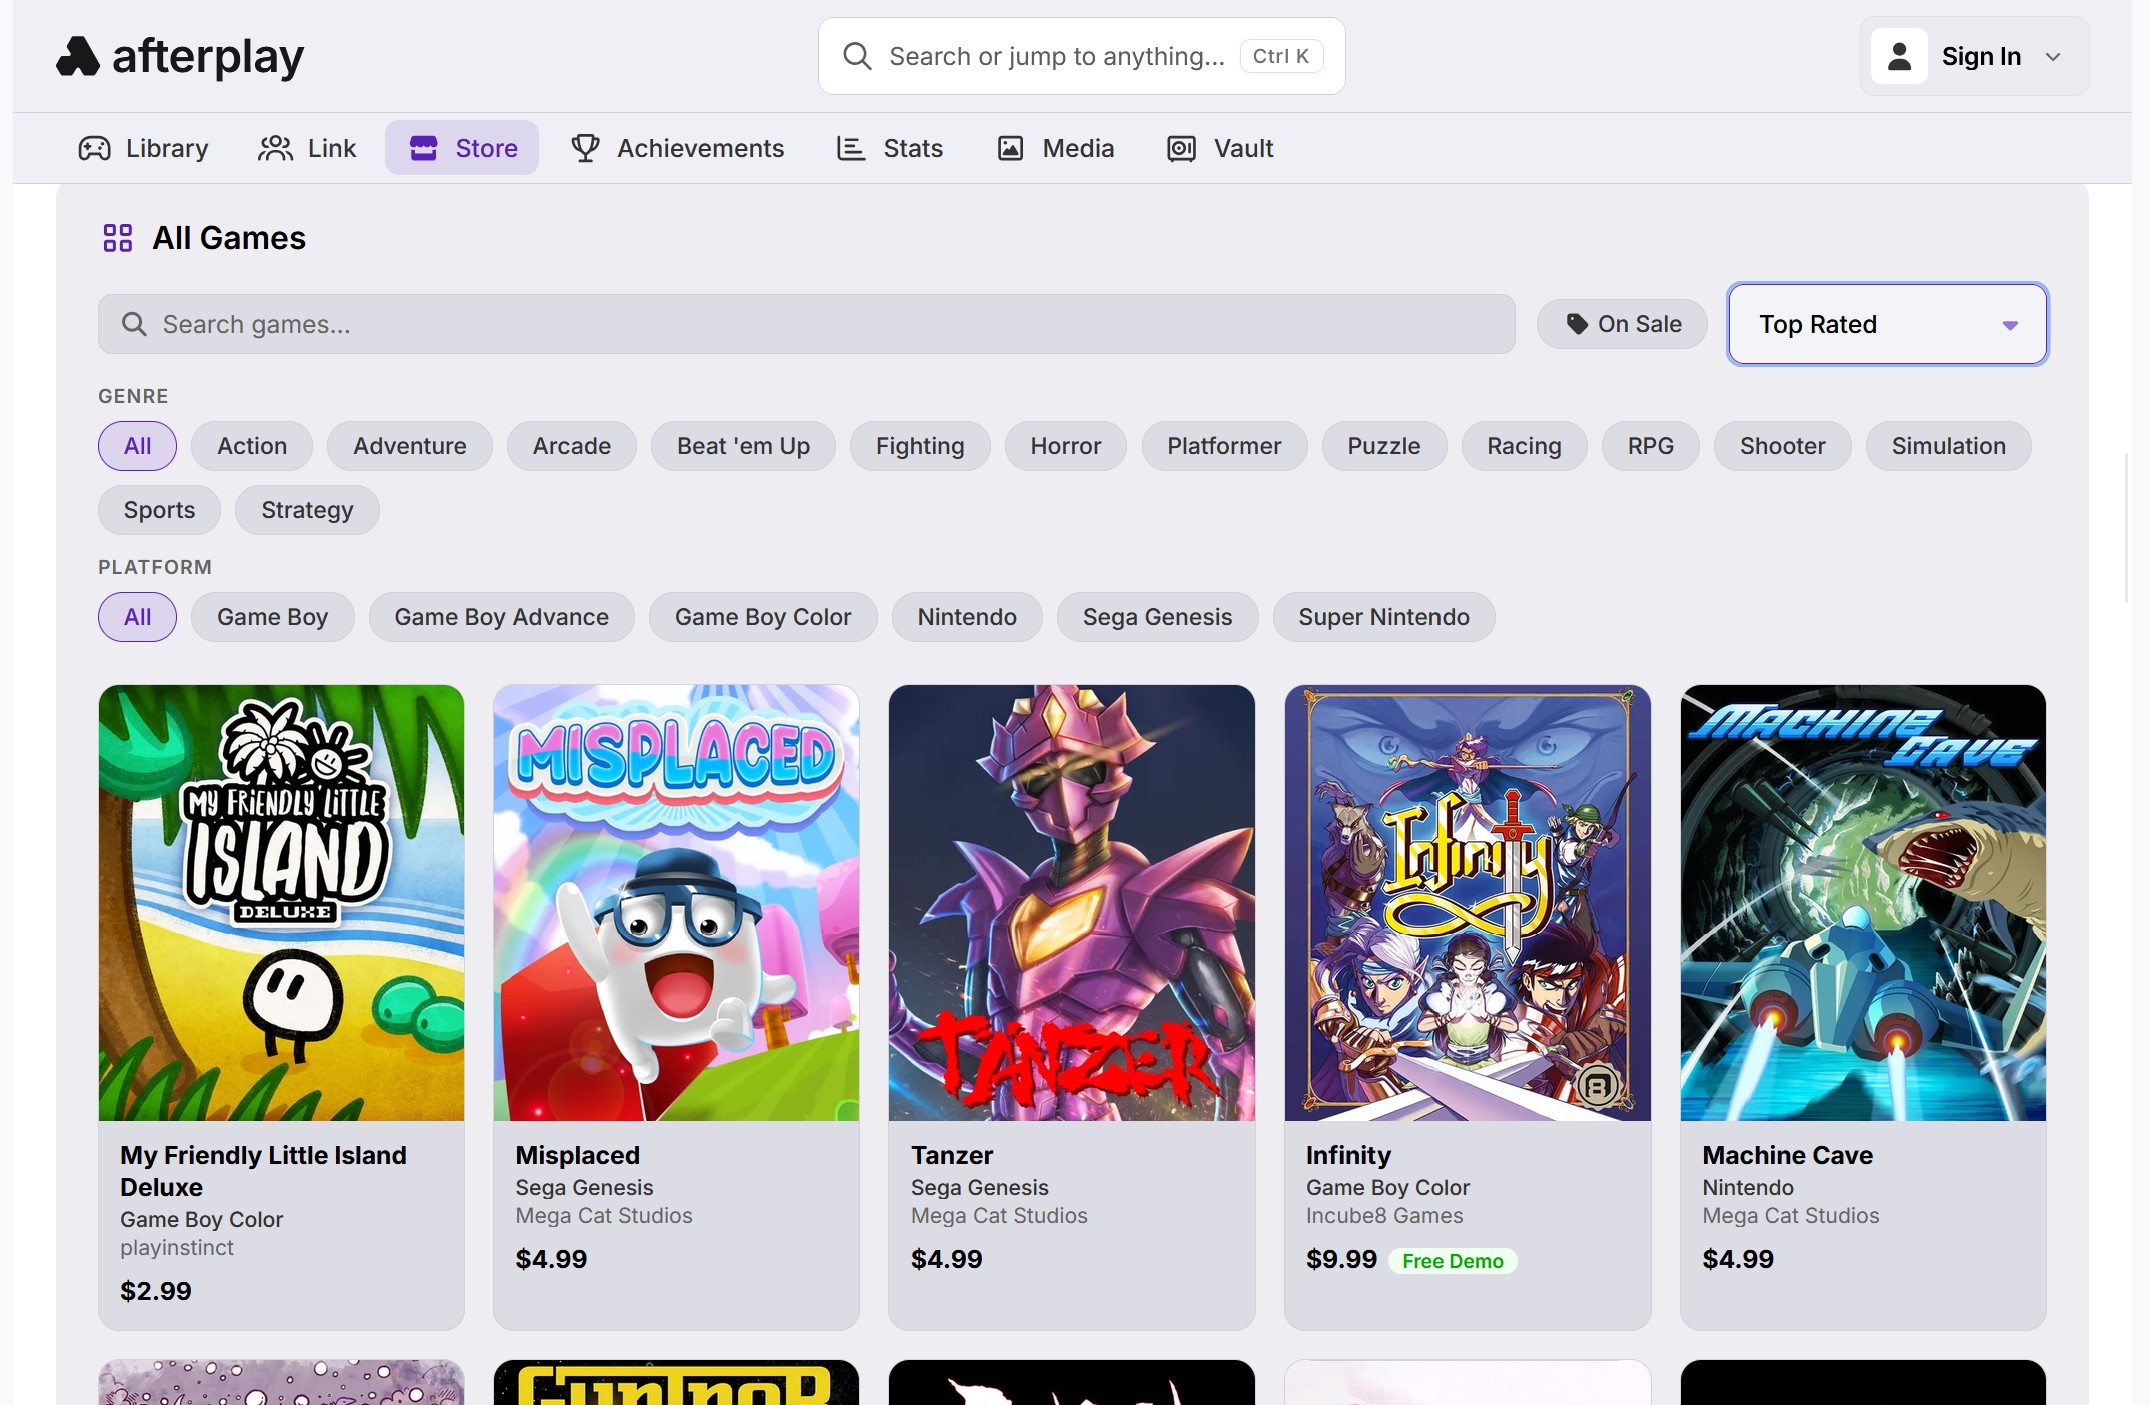
Task: Open the Tanzer cover art
Action: [1071, 903]
